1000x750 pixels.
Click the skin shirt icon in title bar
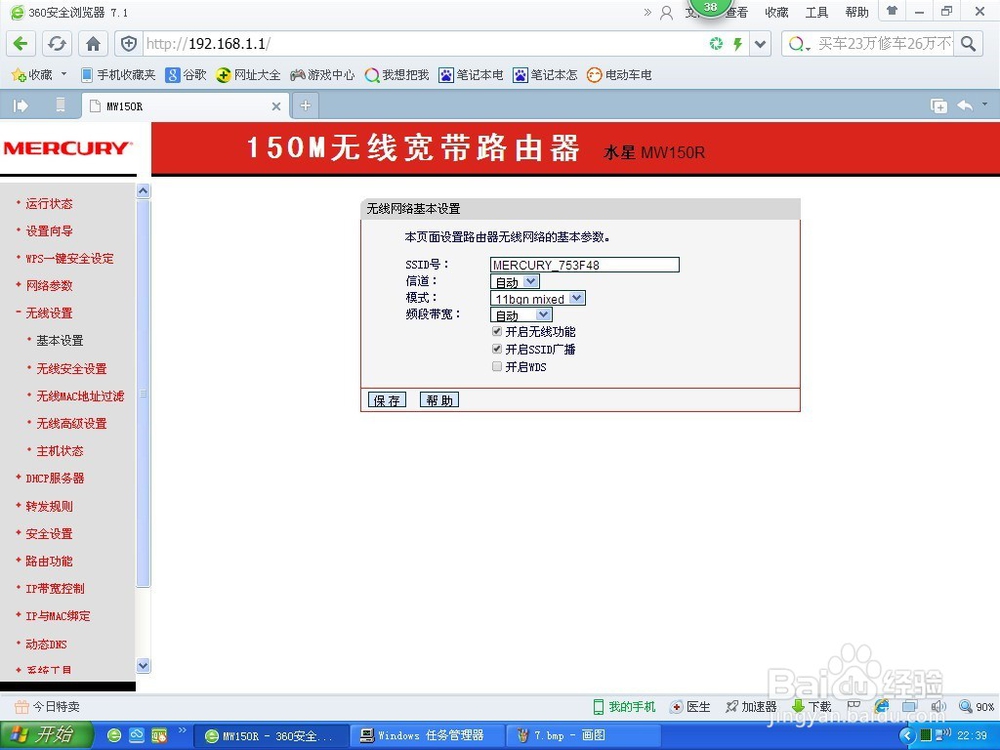click(x=893, y=11)
